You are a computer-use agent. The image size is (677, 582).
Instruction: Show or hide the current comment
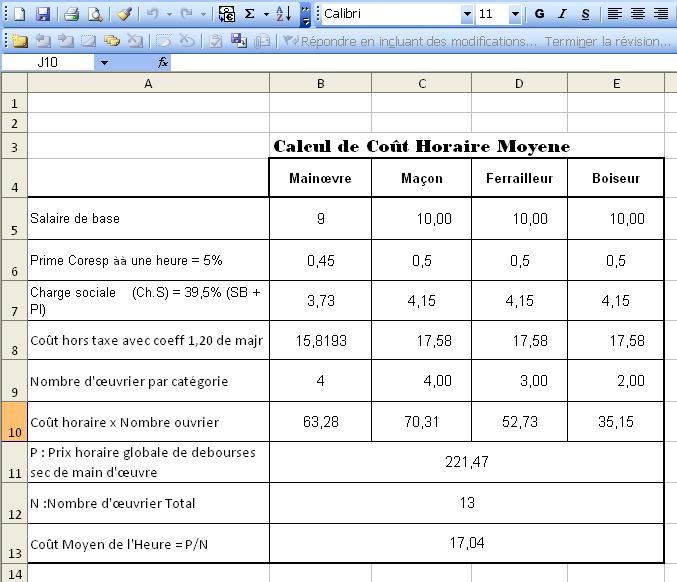coord(89,41)
